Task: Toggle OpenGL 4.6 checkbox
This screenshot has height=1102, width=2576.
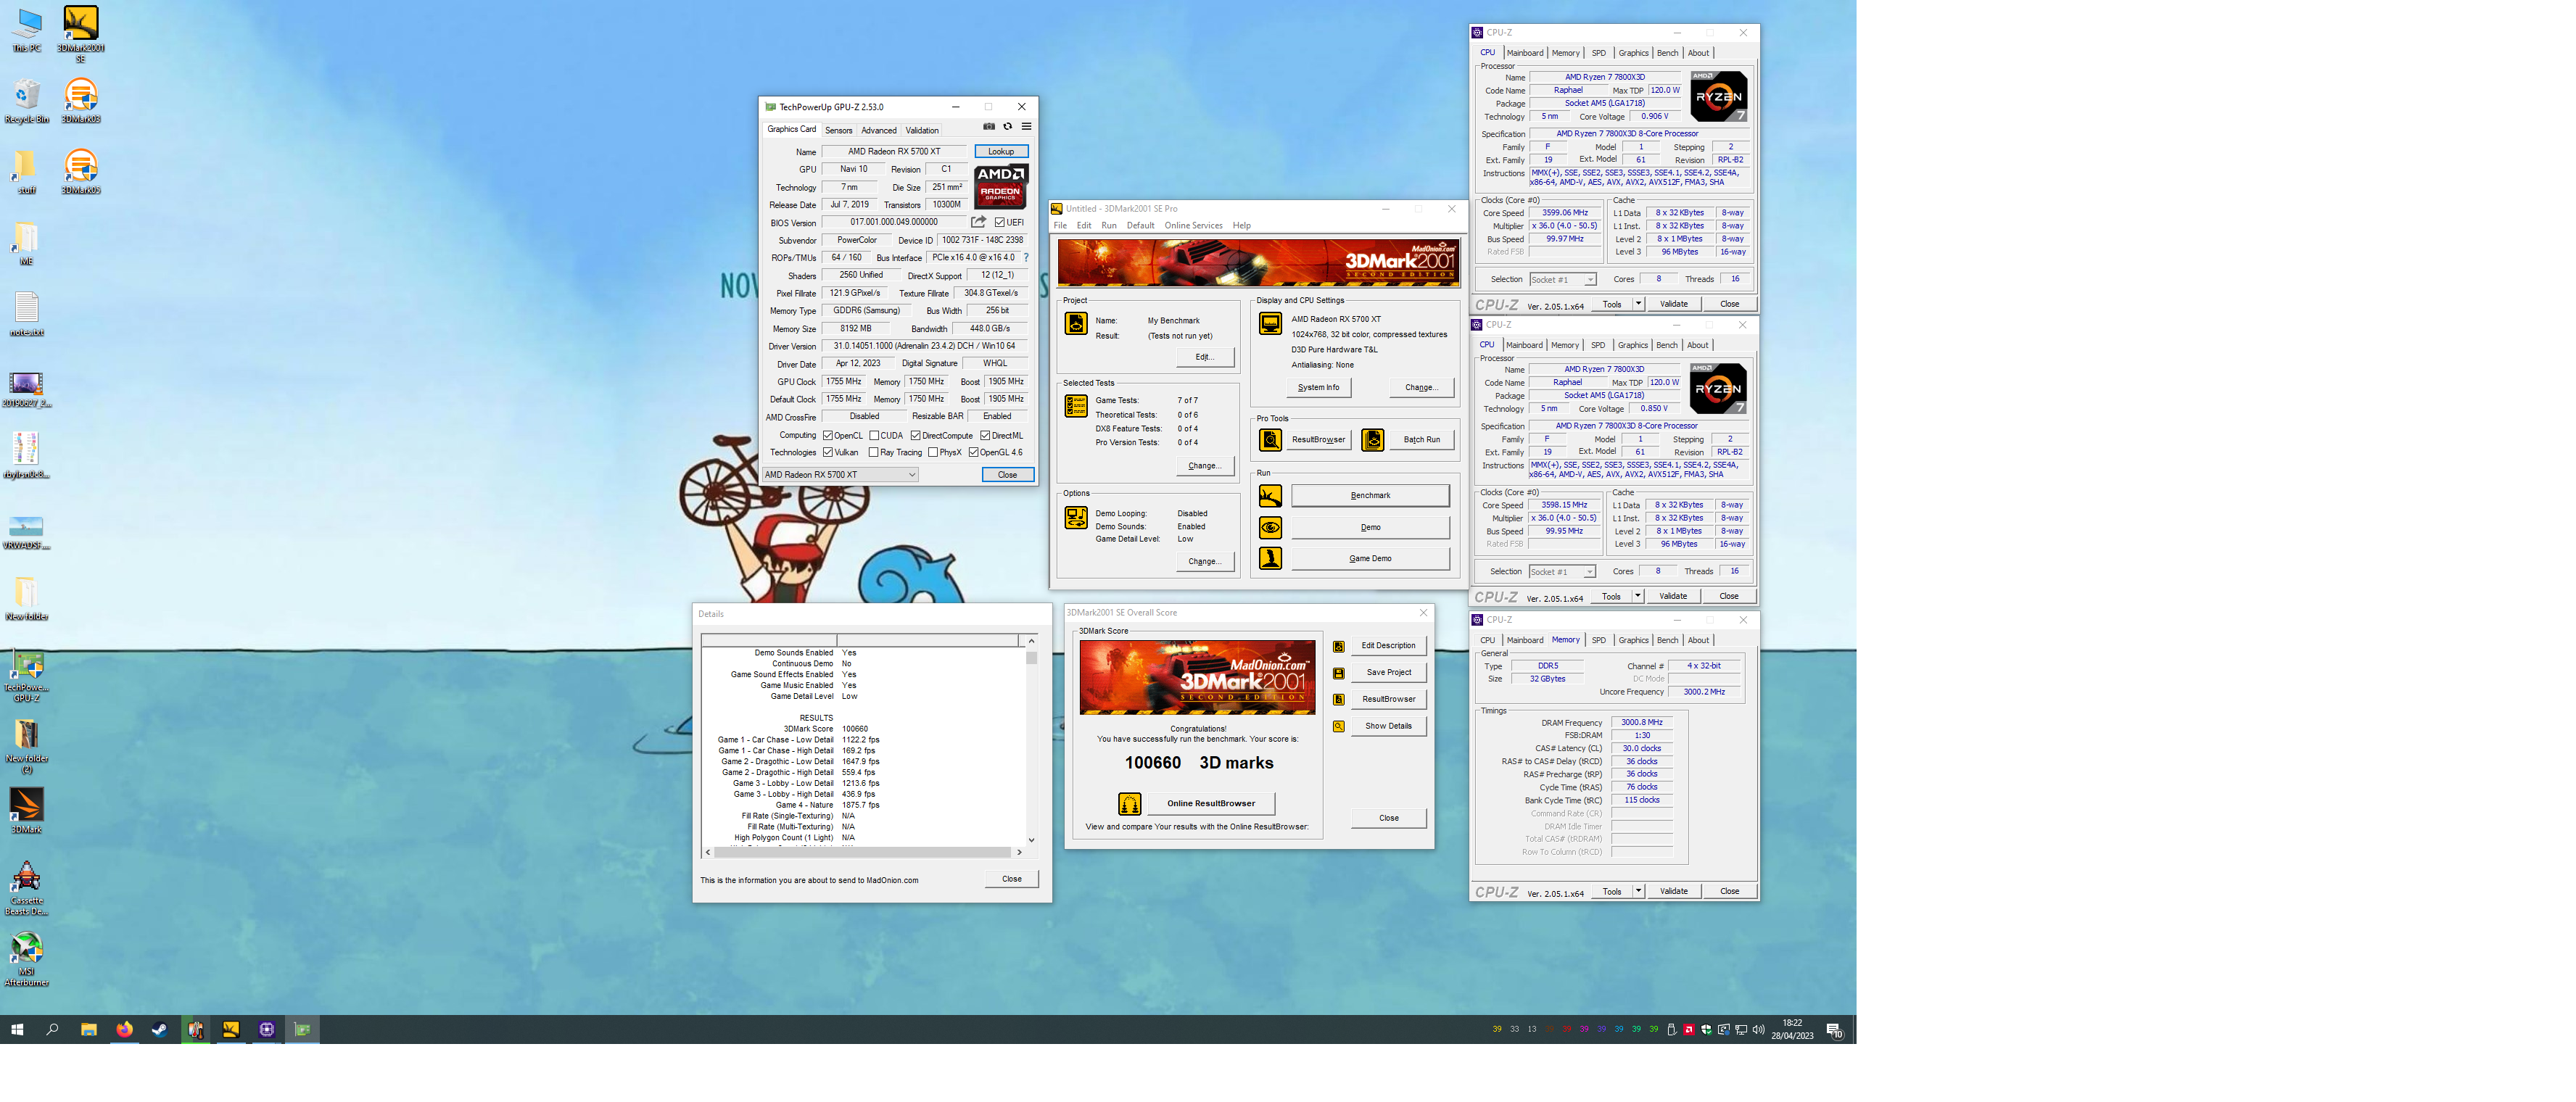Action: (x=973, y=453)
